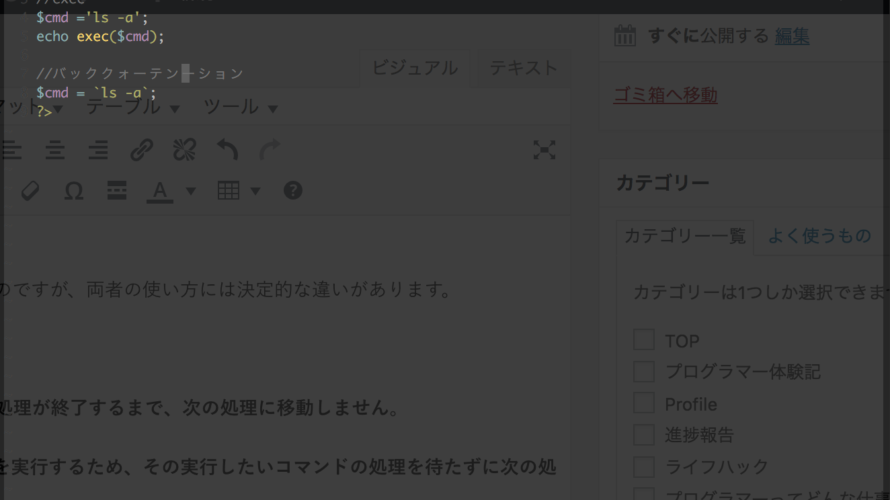Switch to the ビジュアル editor tab

click(x=415, y=68)
